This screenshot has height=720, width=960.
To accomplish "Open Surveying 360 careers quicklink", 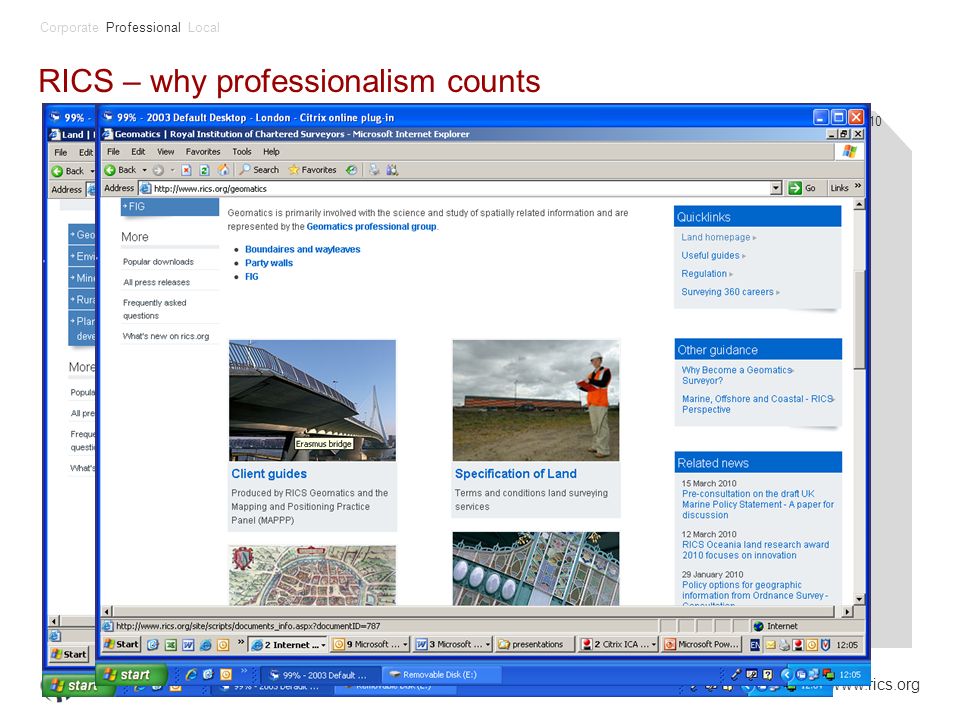I will [727, 292].
